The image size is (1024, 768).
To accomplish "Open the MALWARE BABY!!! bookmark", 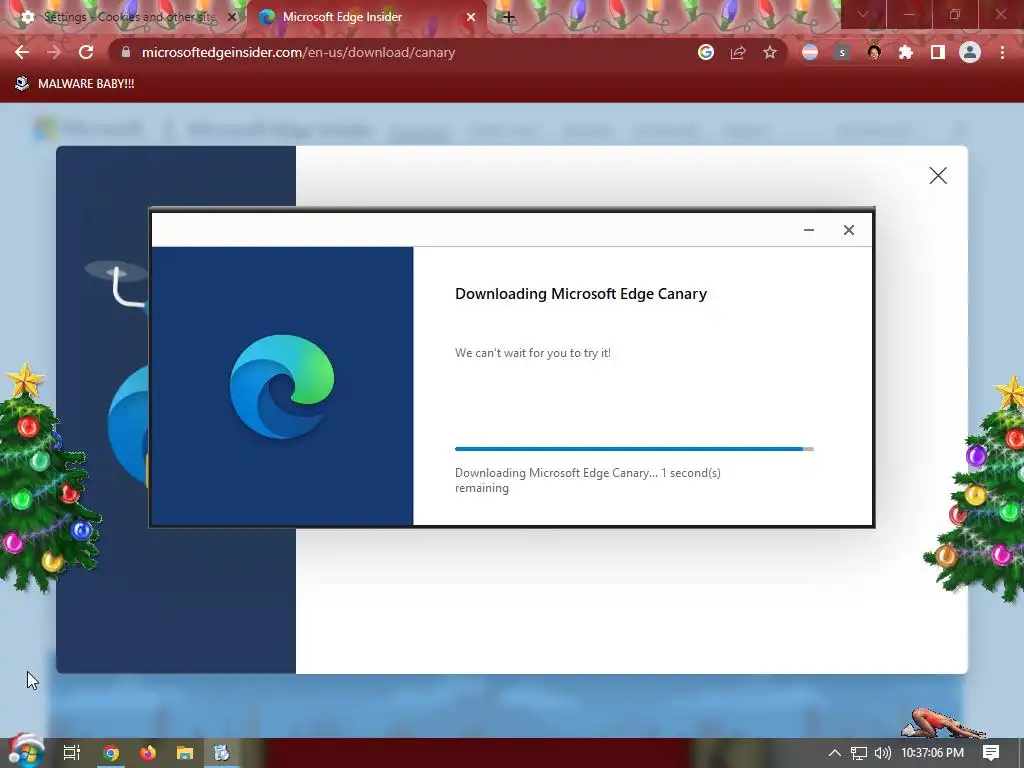I will tap(74, 84).
